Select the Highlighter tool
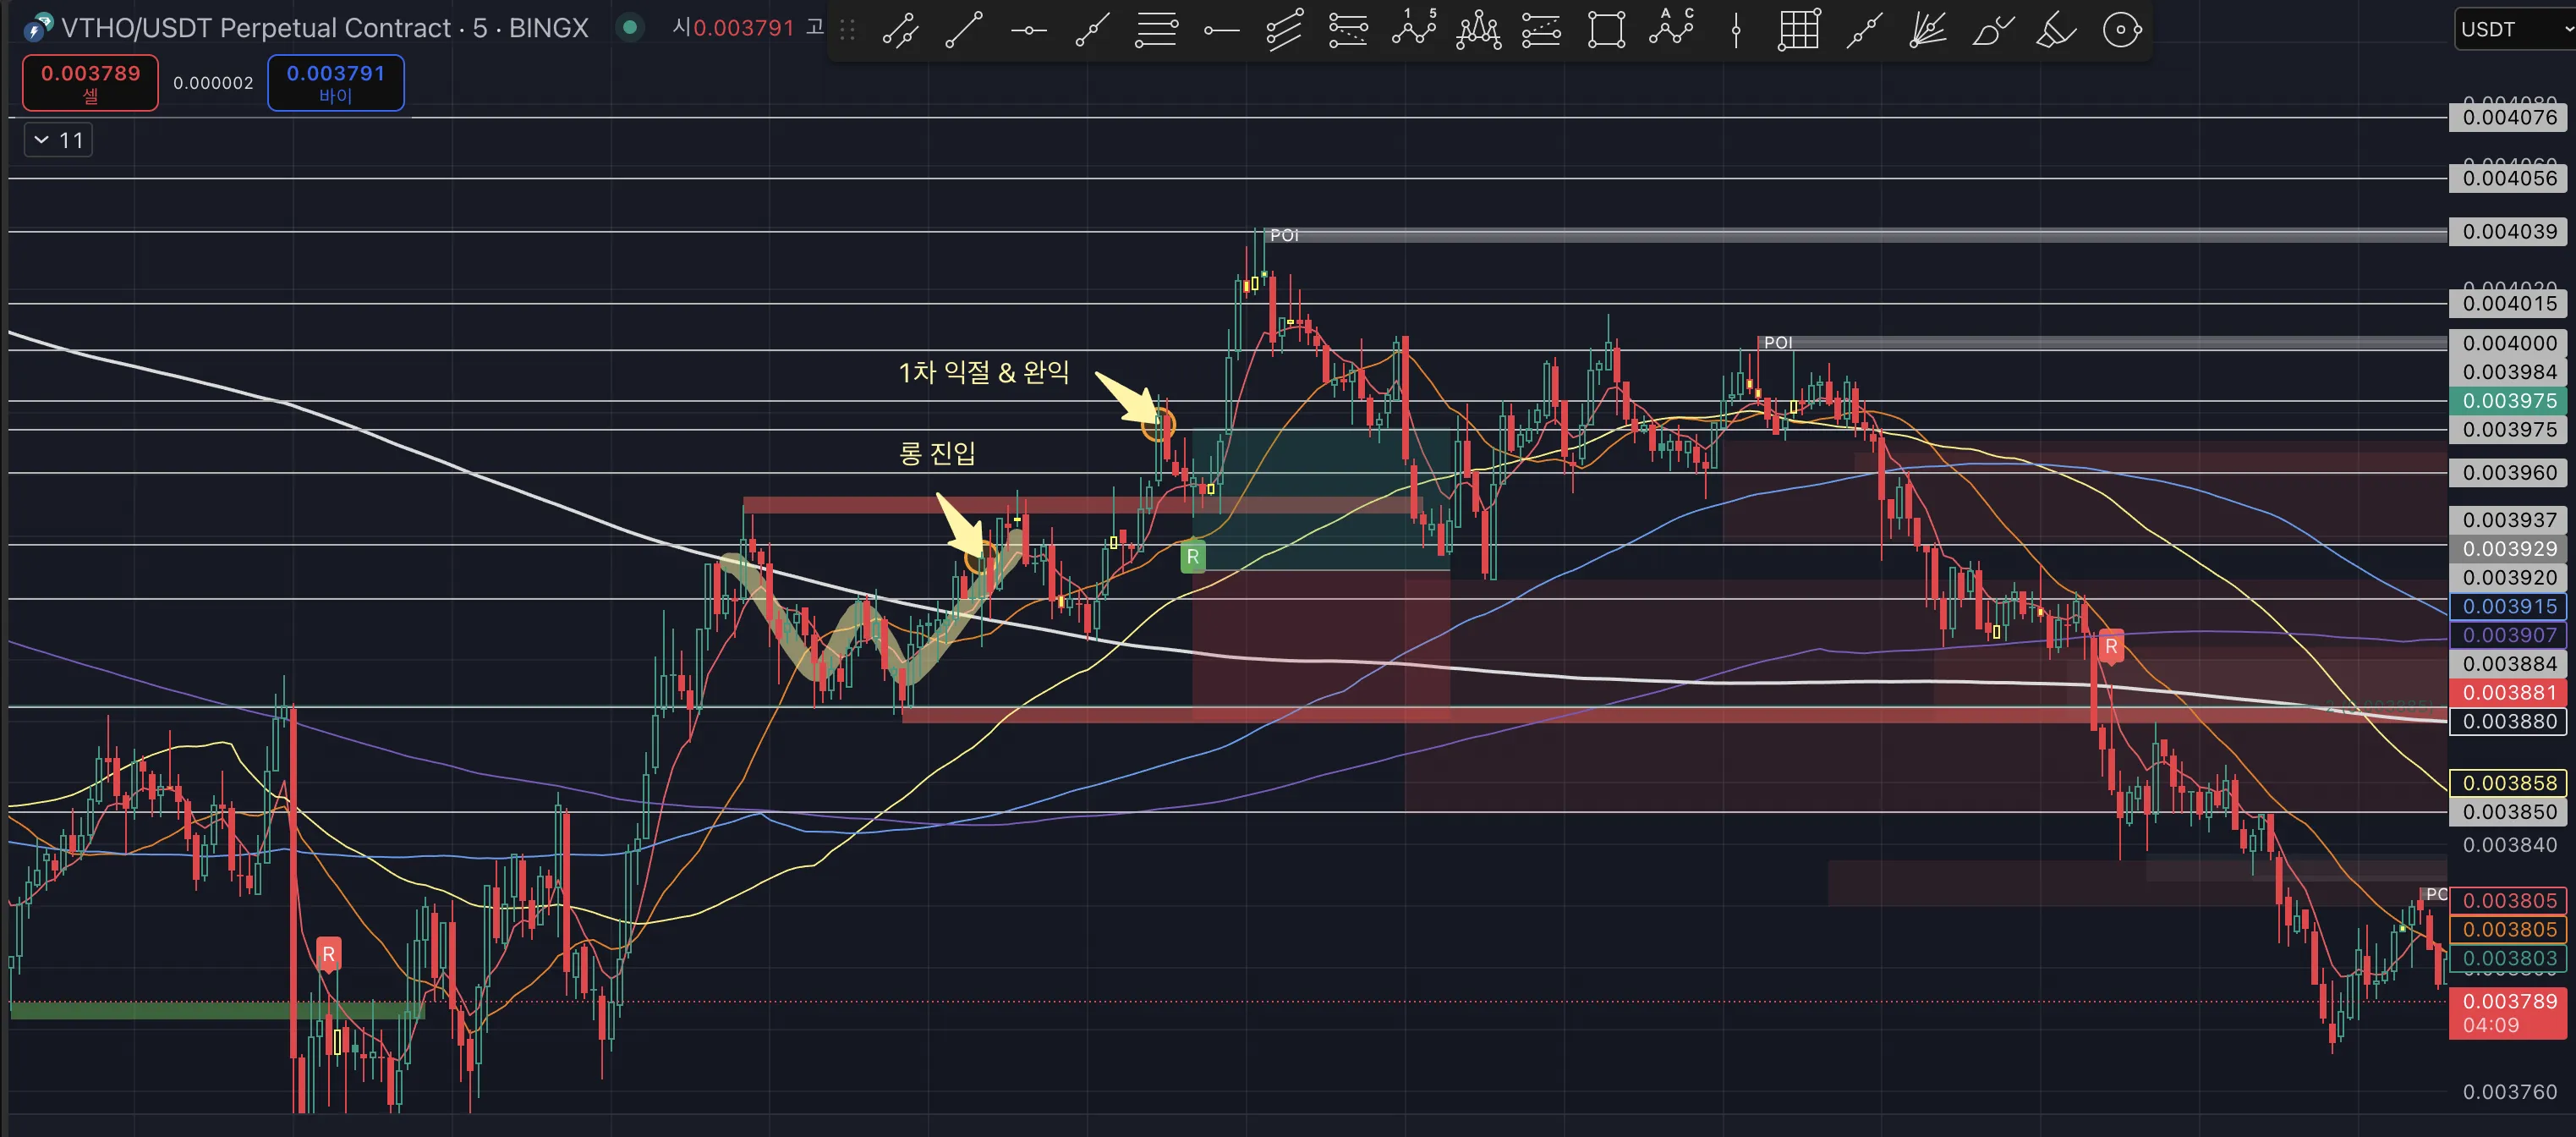 2056,30
